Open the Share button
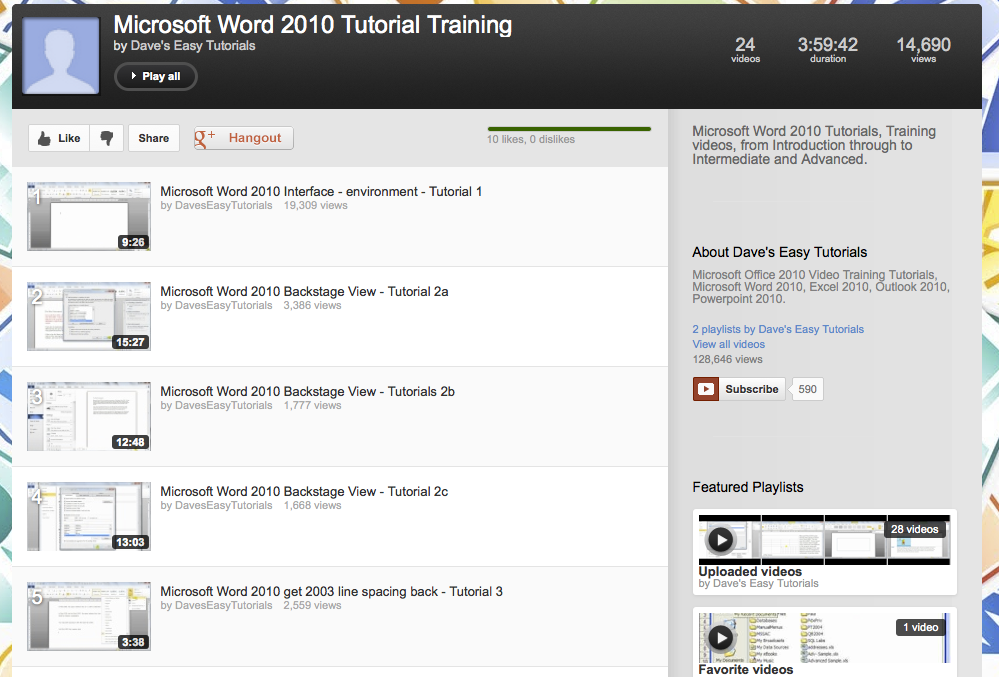 coord(154,138)
